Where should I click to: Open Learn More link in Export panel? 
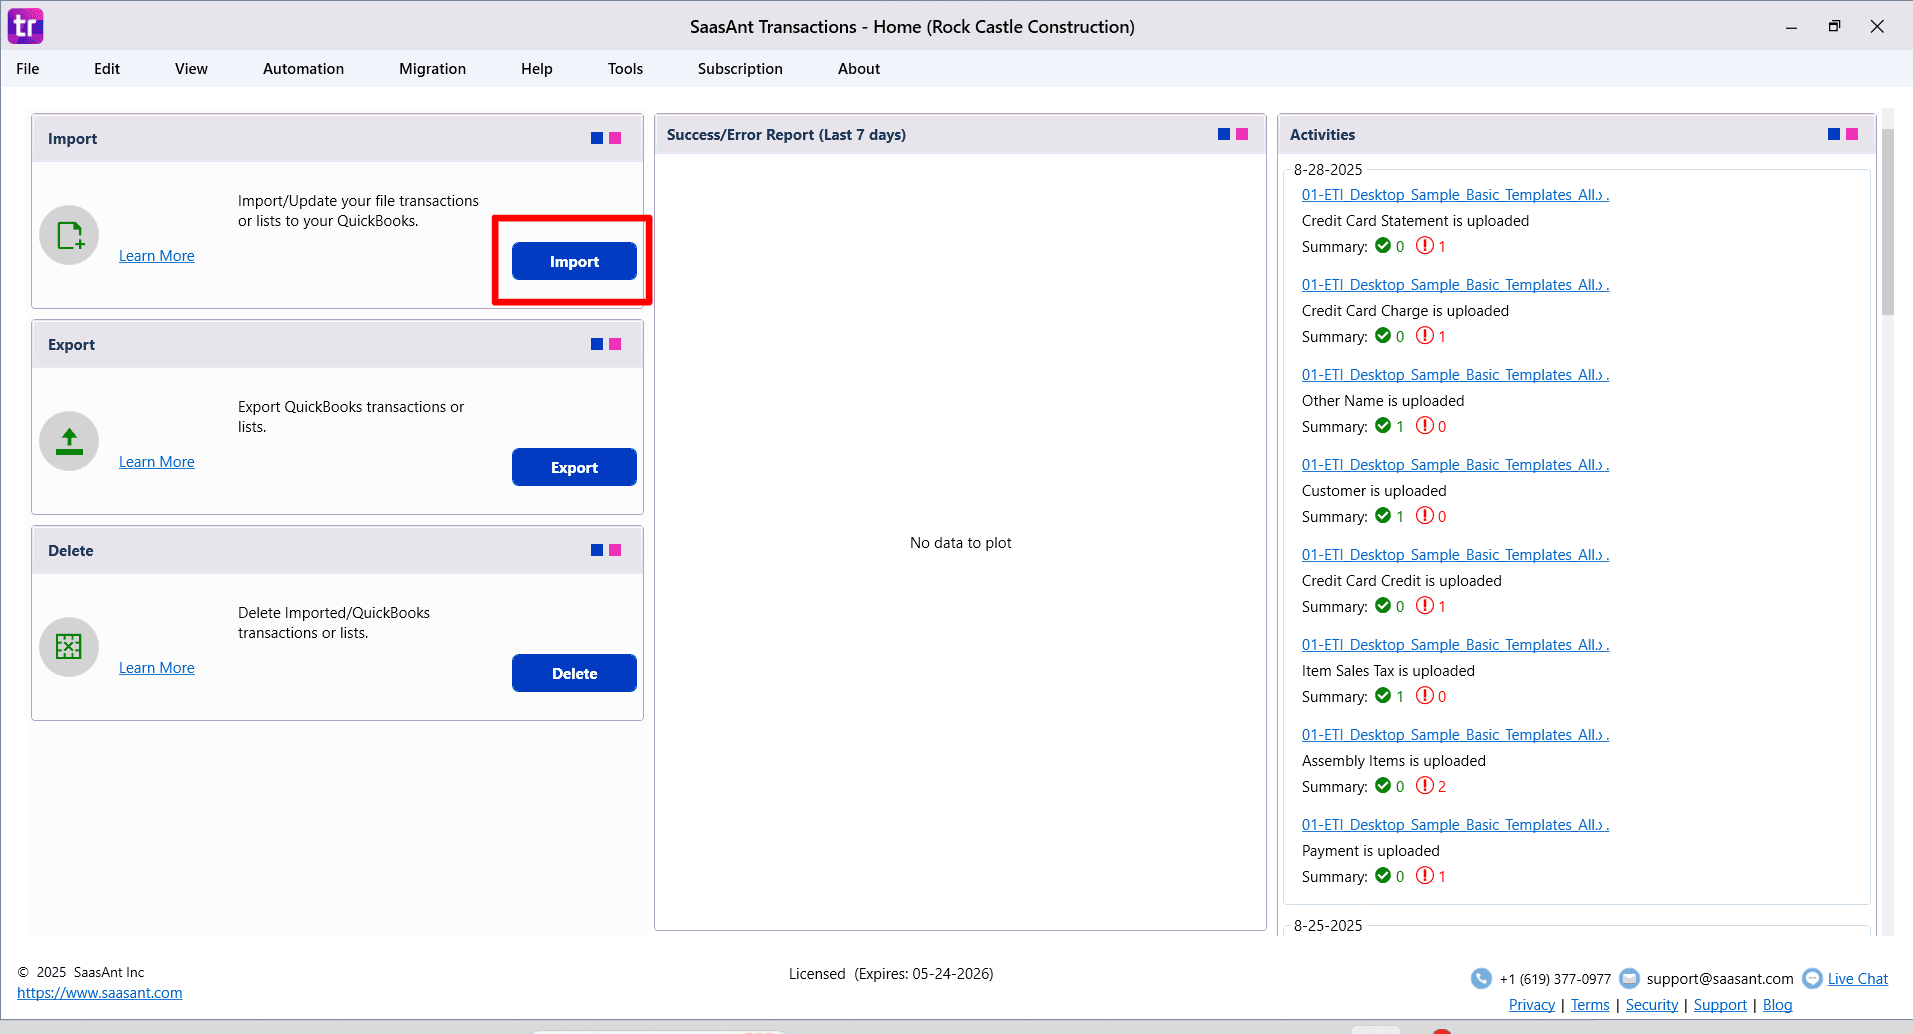pos(157,462)
